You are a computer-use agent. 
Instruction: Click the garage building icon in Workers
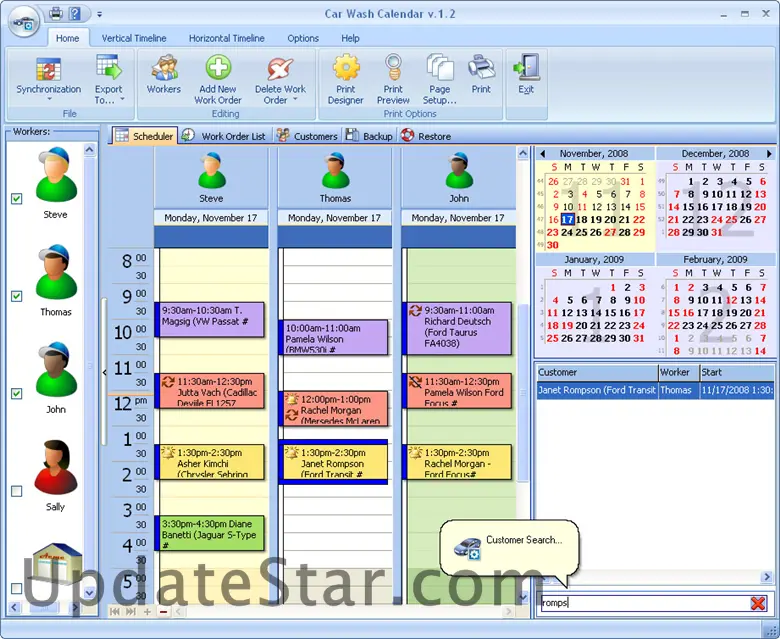click(x=57, y=562)
